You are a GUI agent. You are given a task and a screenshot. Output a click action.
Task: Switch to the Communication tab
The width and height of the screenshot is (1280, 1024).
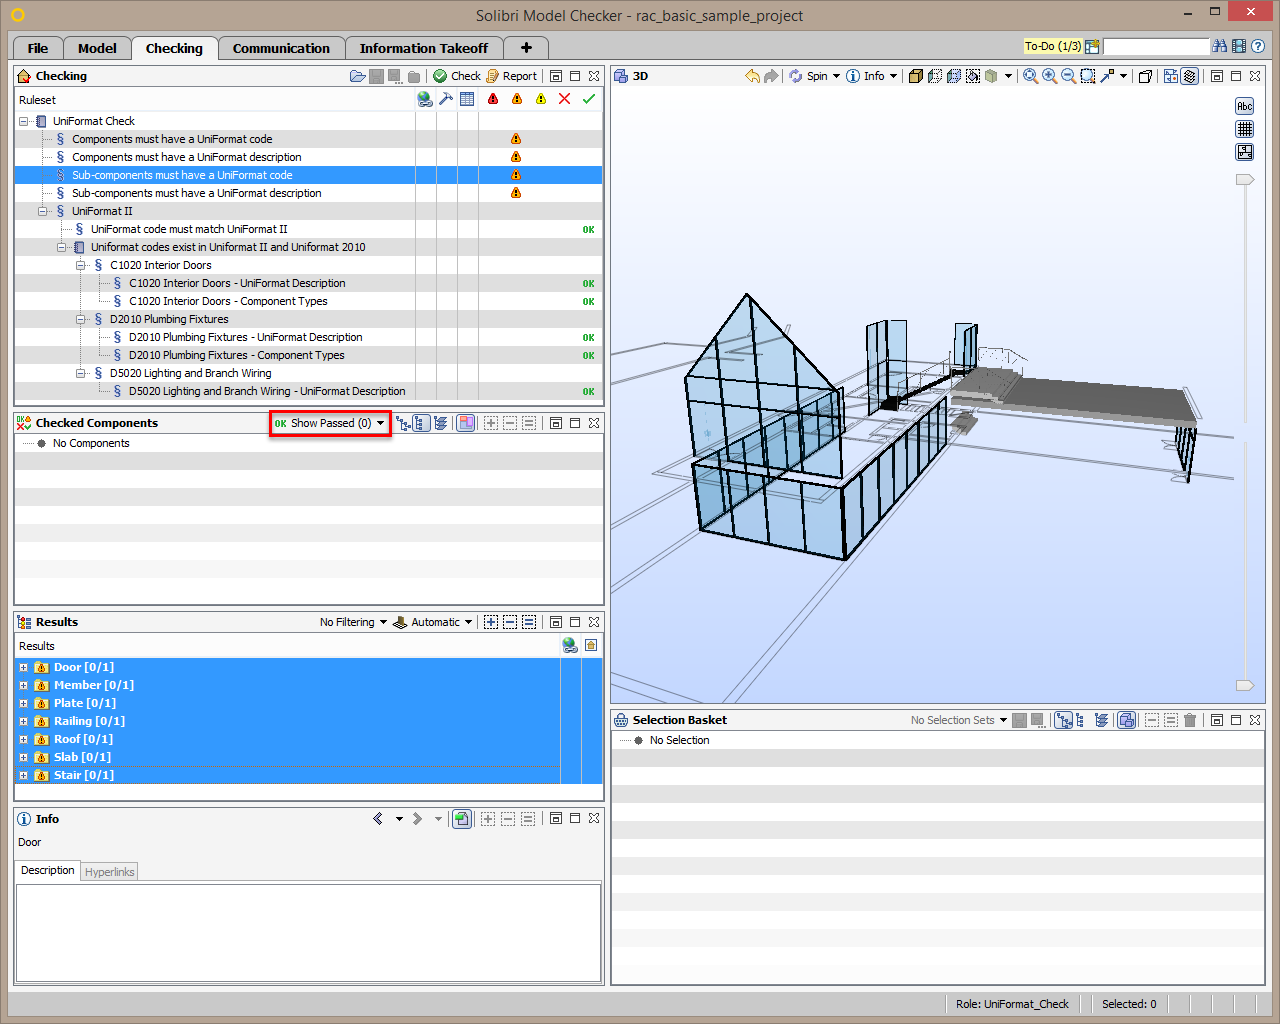(x=281, y=48)
